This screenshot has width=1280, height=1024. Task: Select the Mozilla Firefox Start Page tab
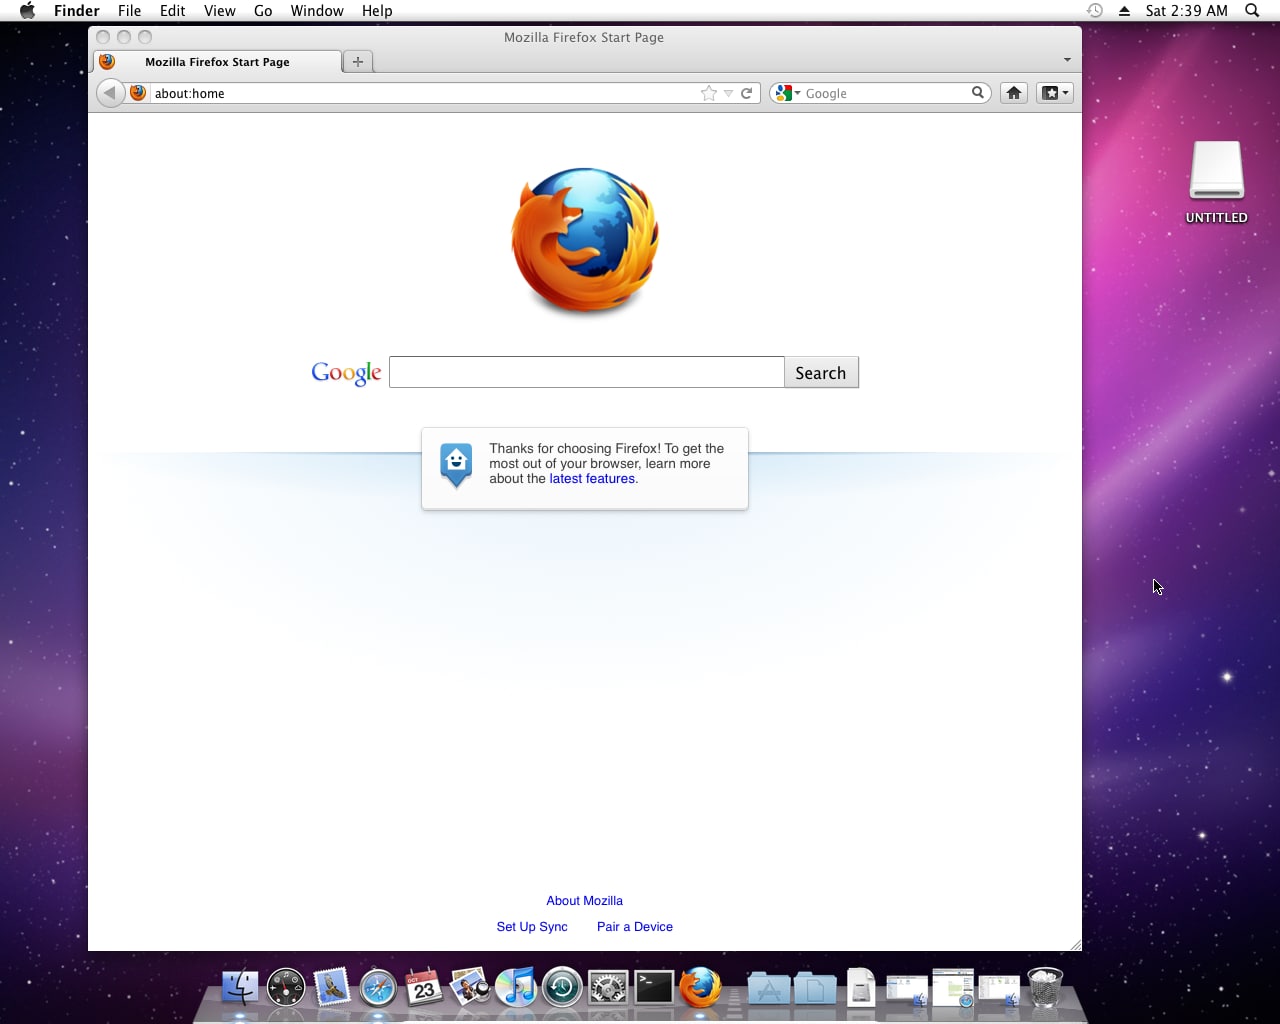click(218, 61)
